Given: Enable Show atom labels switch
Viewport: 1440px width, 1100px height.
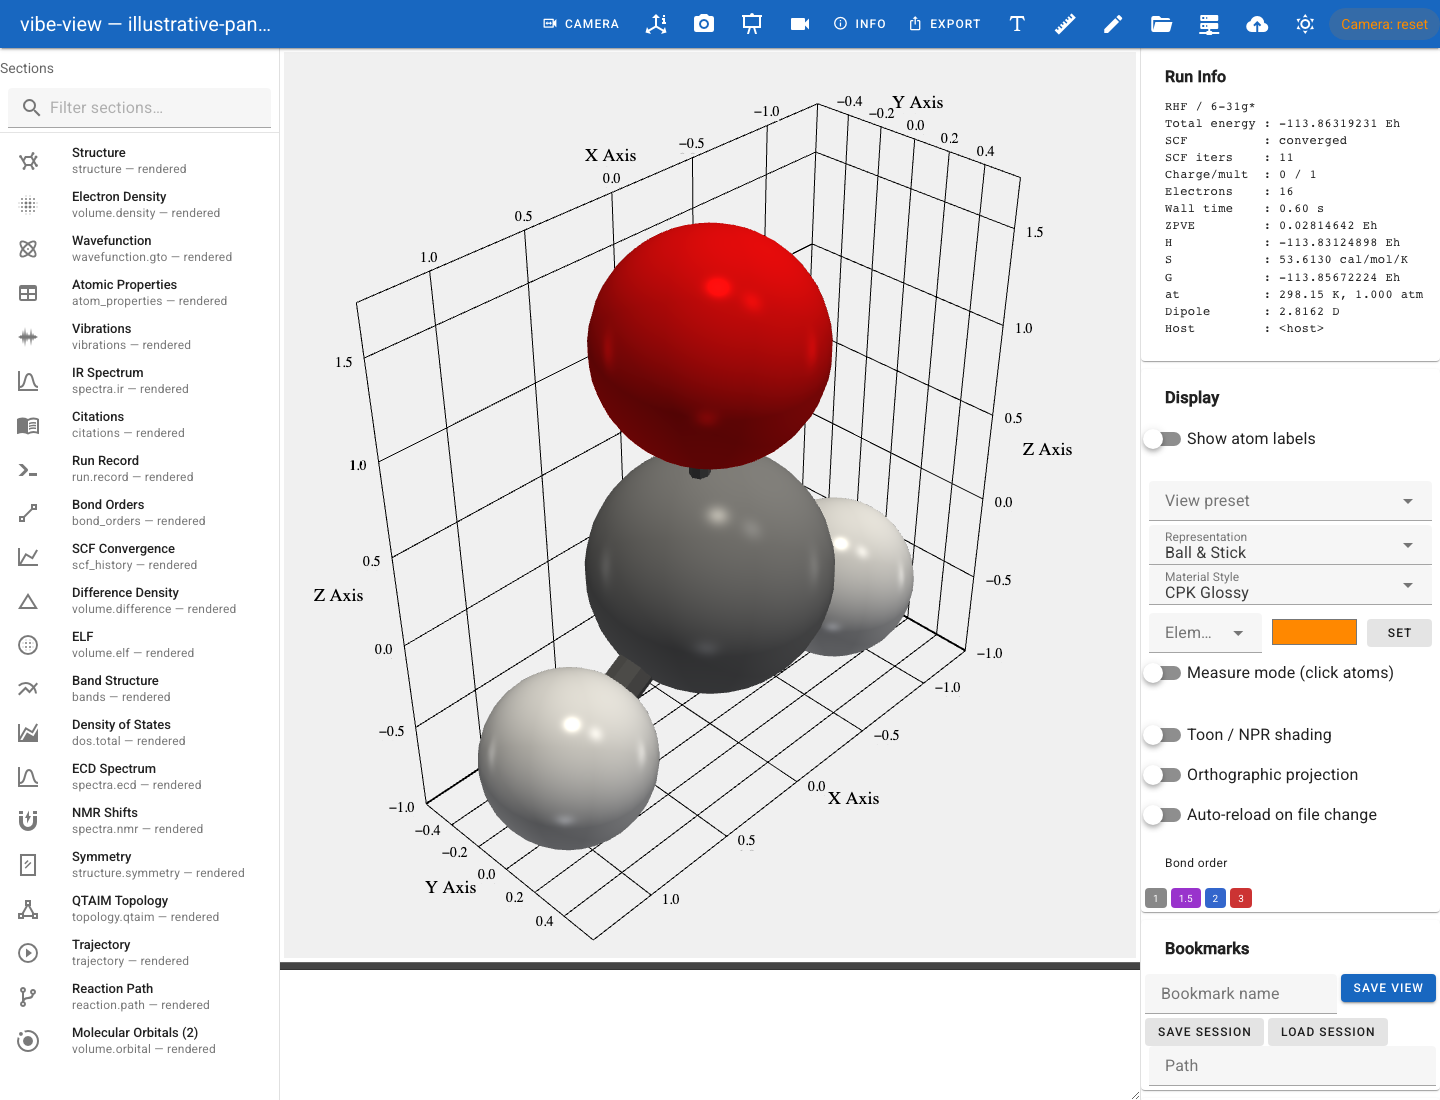Looking at the screenshot, I should (x=1163, y=439).
